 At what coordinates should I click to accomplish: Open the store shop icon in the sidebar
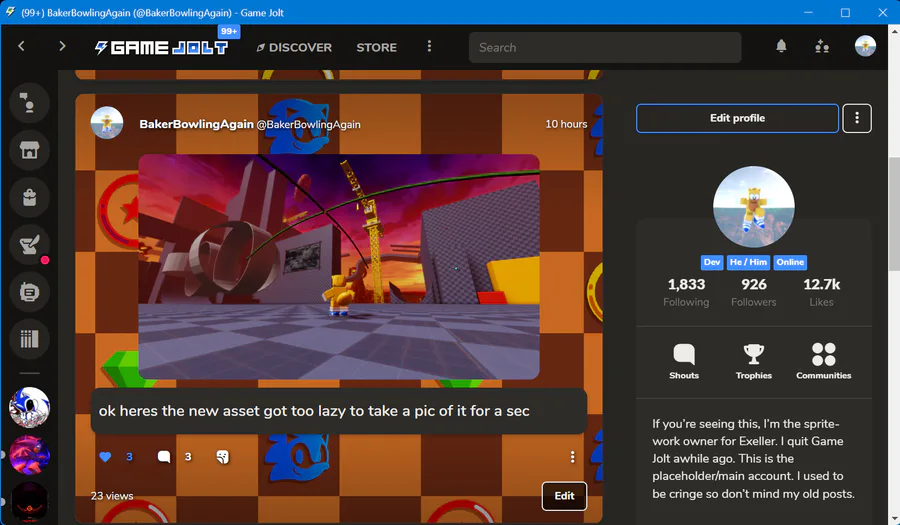click(x=29, y=150)
